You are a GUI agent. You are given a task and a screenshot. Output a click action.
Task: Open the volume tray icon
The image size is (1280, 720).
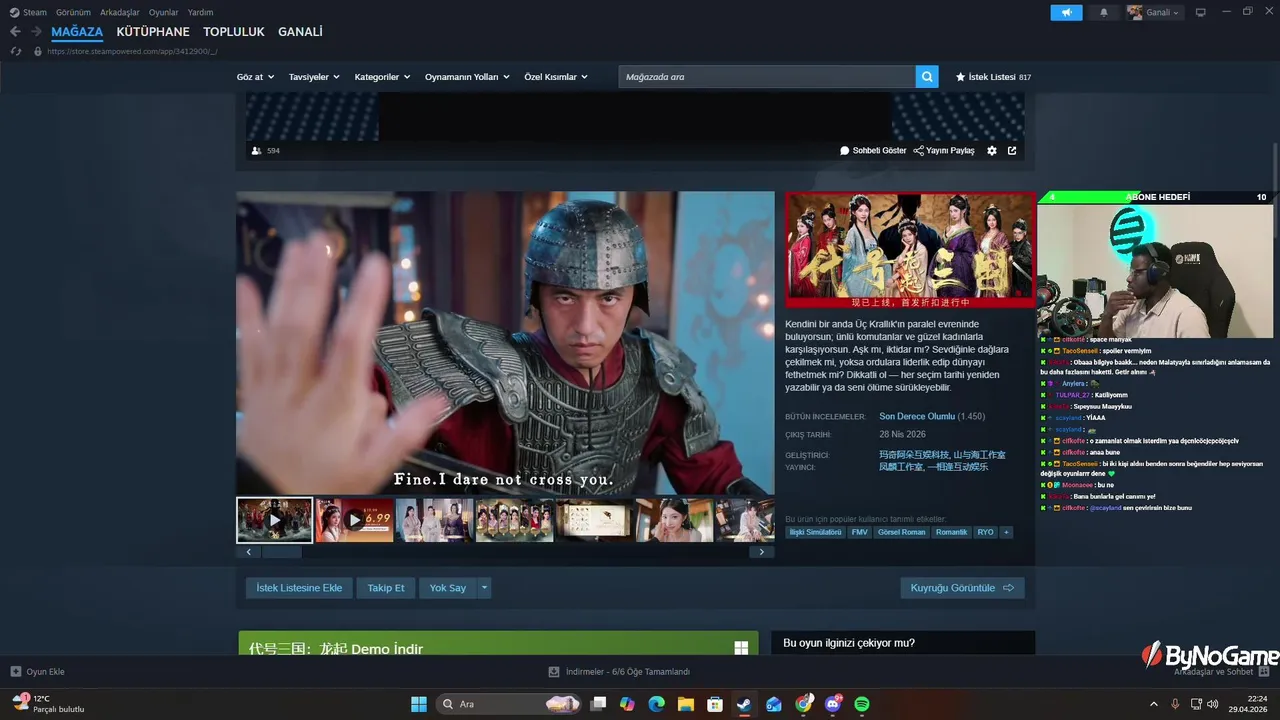click(1211, 704)
